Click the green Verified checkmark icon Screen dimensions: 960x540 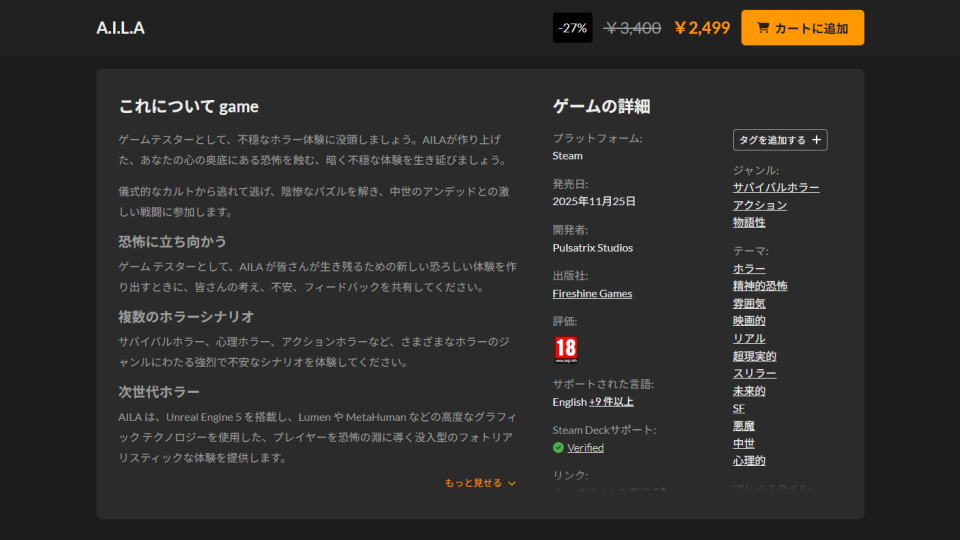pyautogui.click(x=558, y=448)
